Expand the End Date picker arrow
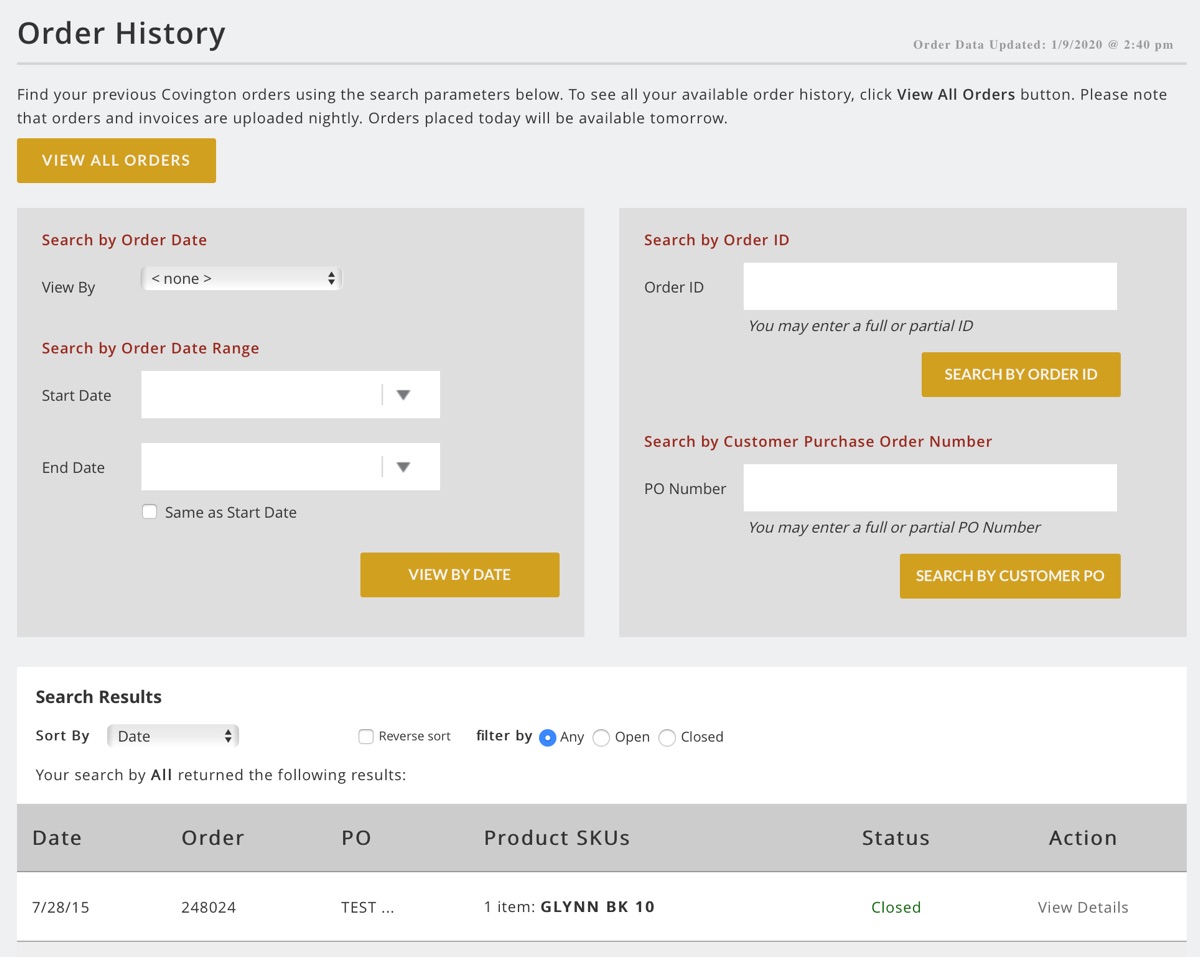This screenshot has height=957, width=1200. (403, 467)
